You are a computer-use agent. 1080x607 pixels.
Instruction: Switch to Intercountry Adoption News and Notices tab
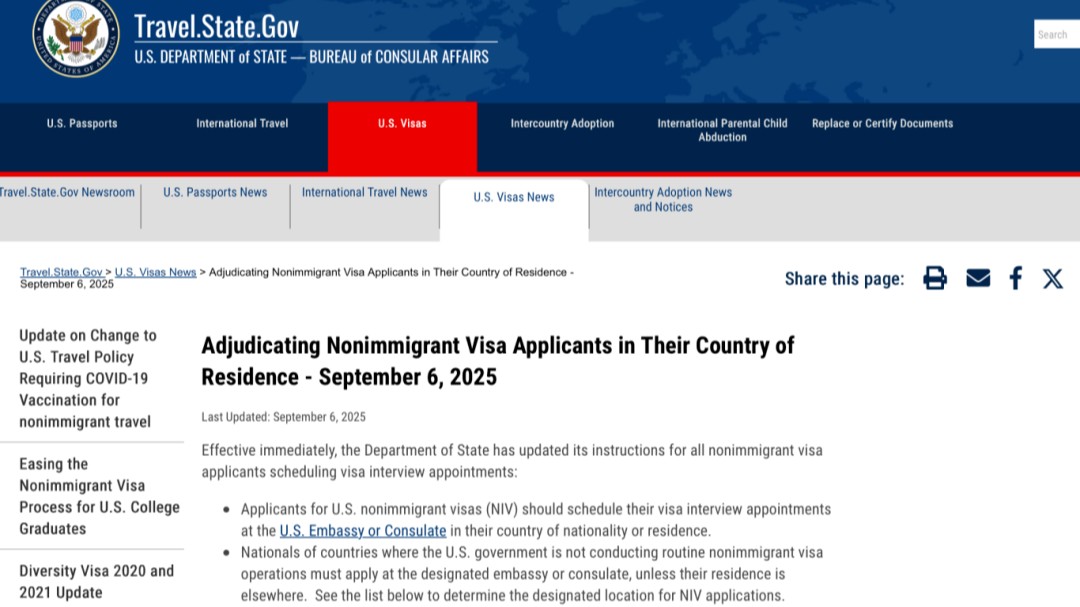click(663, 200)
